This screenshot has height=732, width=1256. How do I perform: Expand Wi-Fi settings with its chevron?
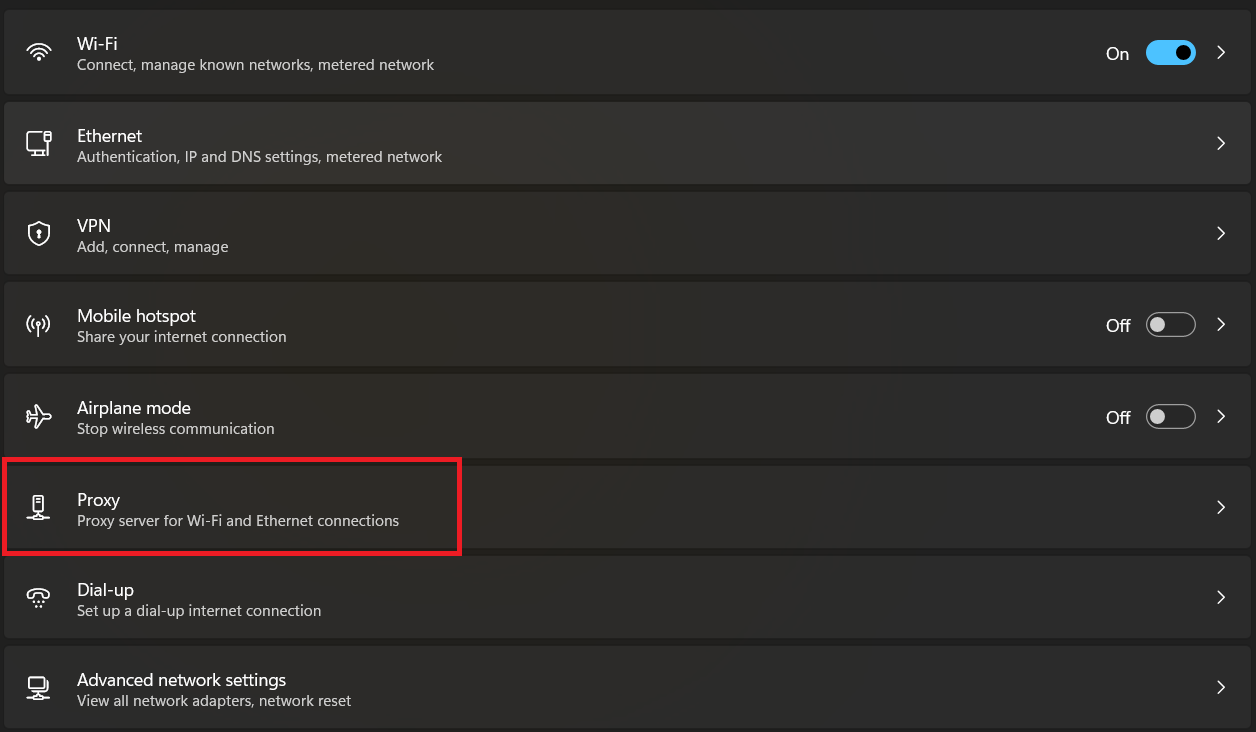click(1221, 53)
